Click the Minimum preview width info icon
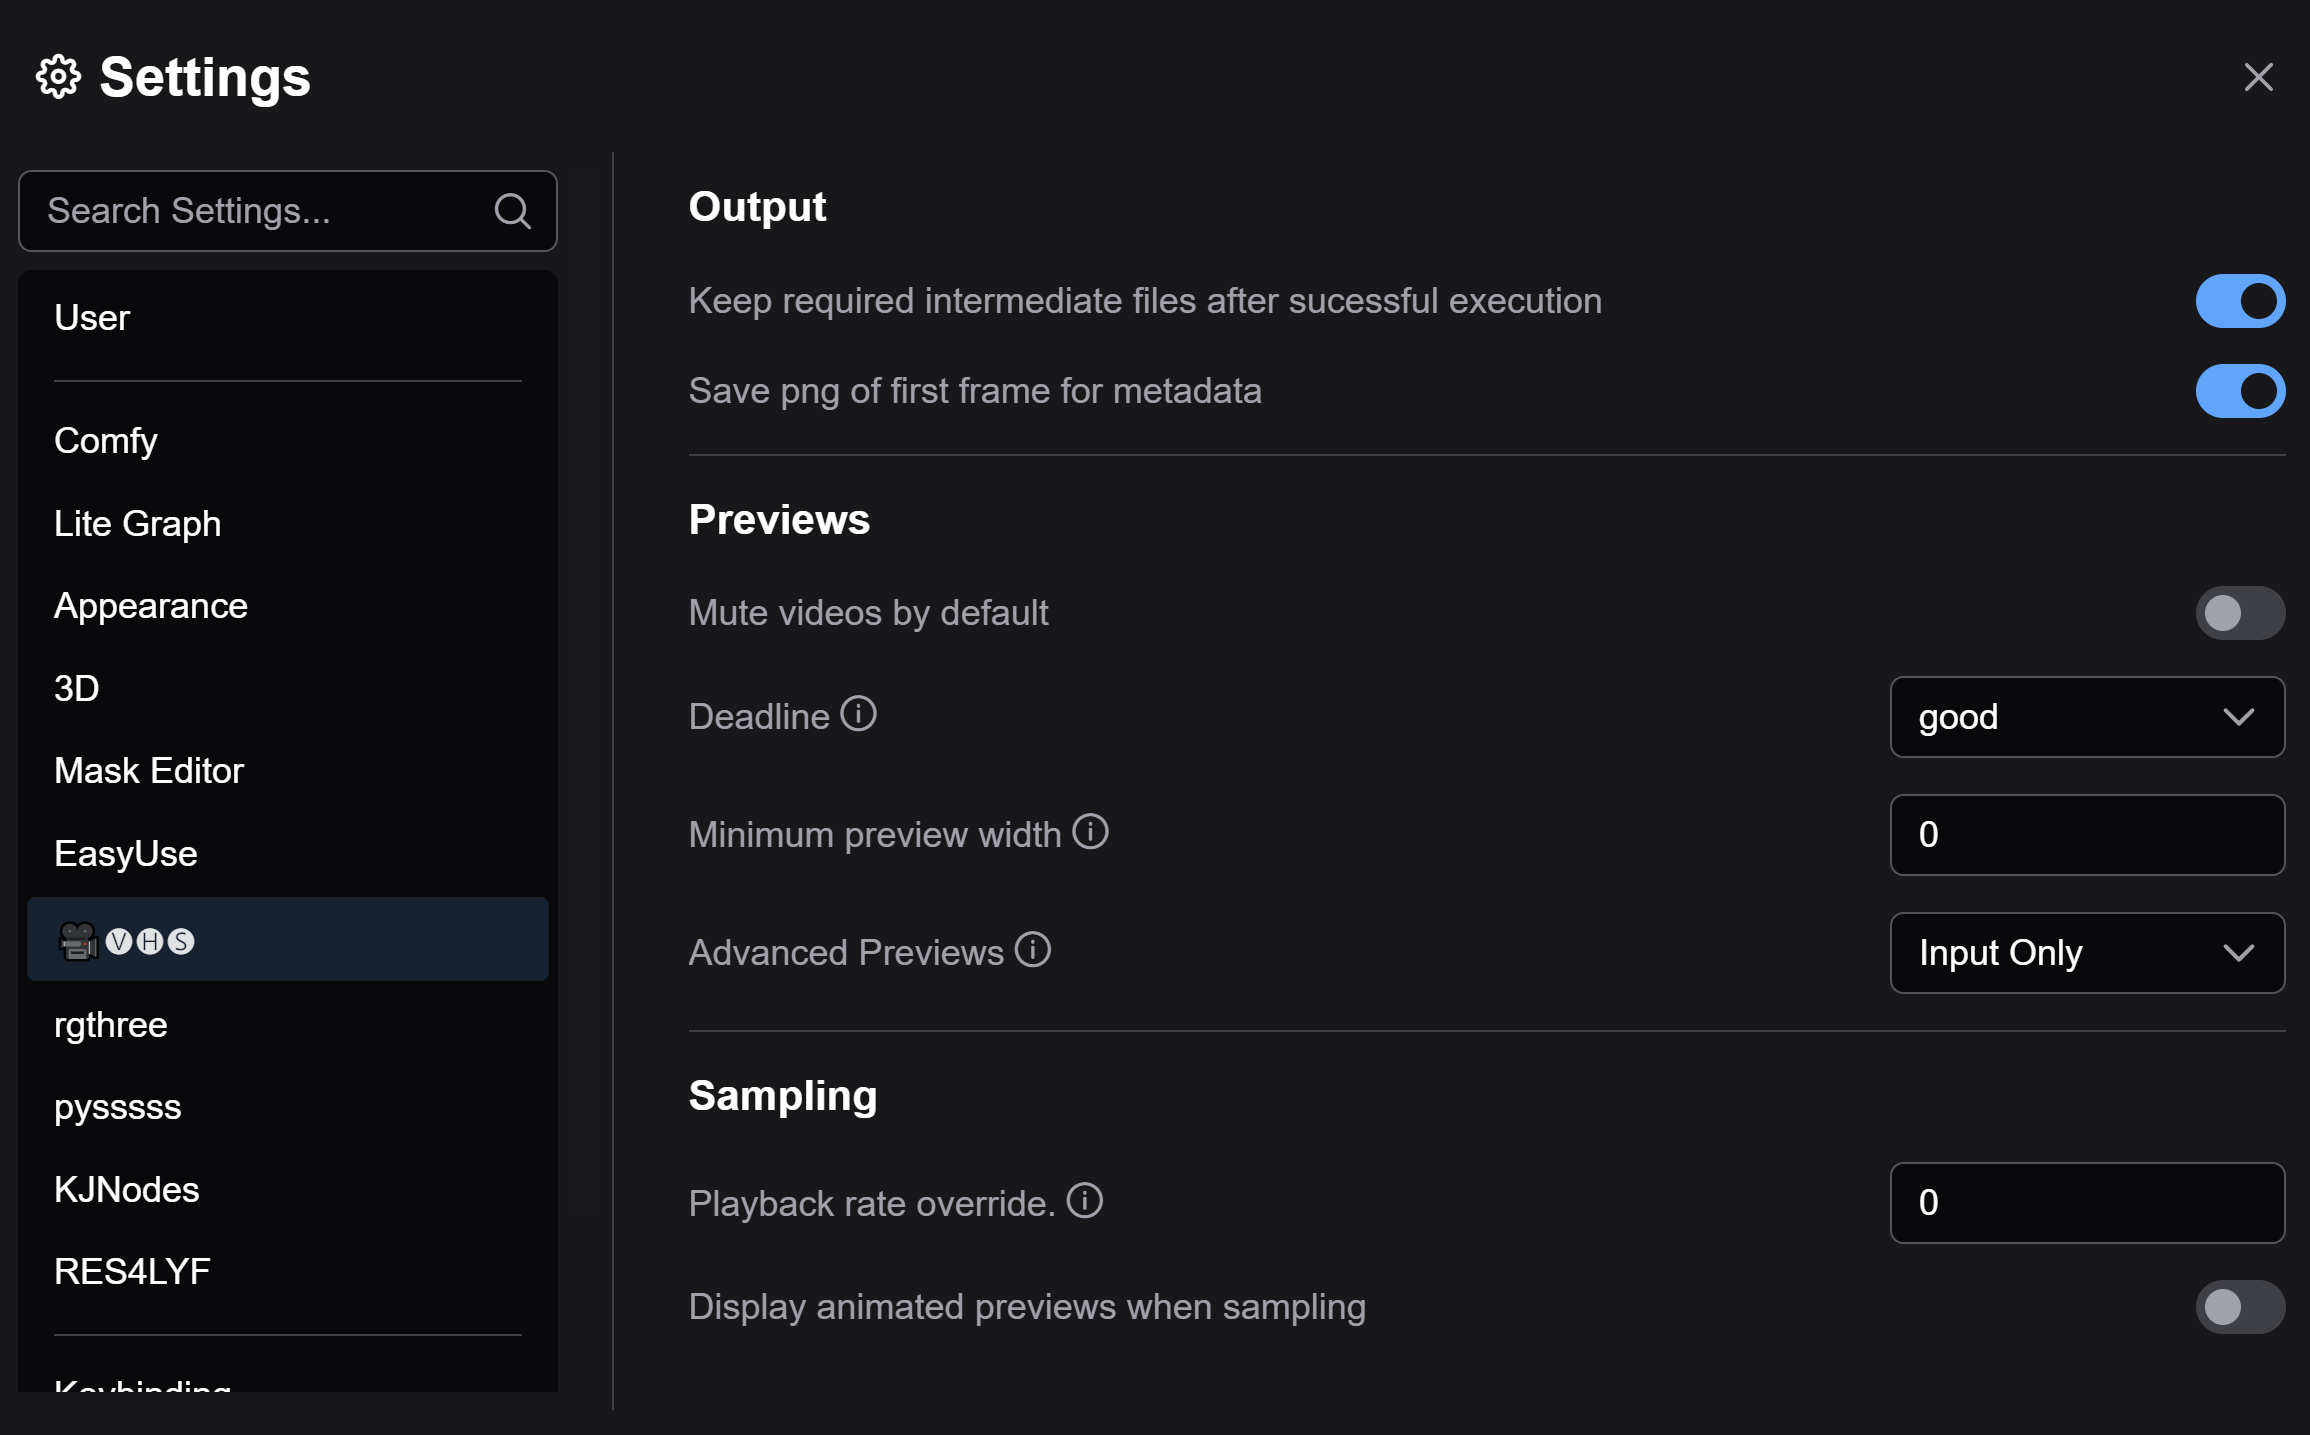Viewport: 2310px width, 1435px height. (x=1090, y=832)
